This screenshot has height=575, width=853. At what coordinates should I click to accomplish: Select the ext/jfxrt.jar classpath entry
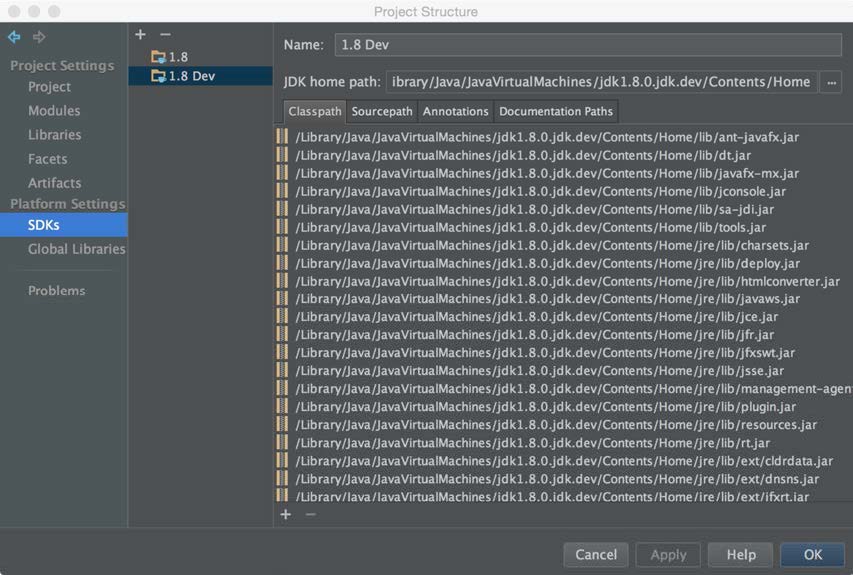click(552, 496)
